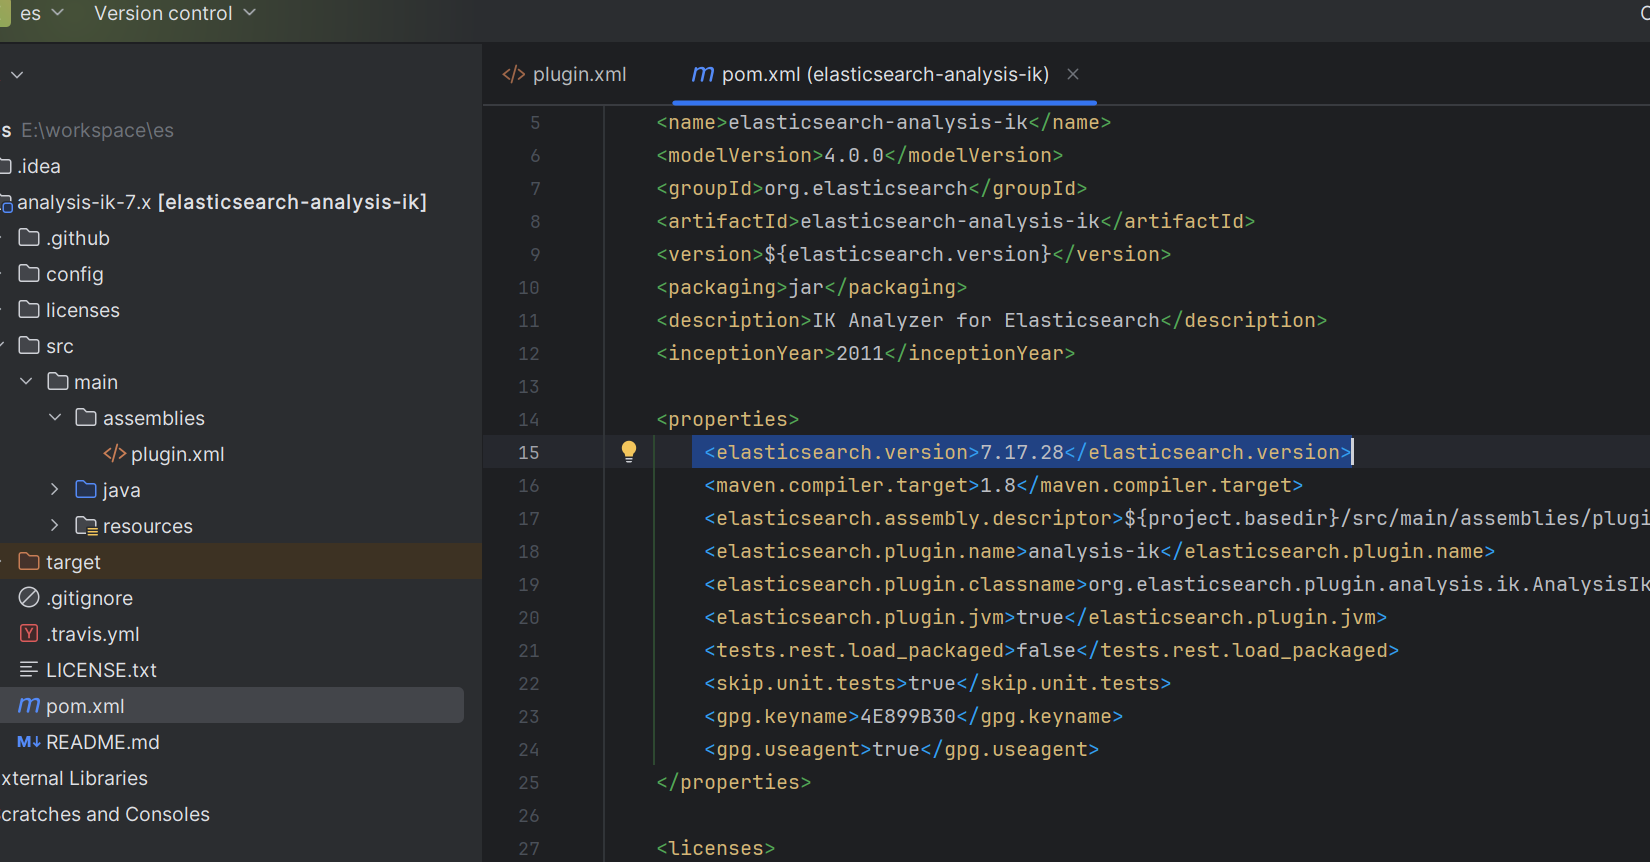The image size is (1650, 862).
Task: Click the config folder icon
Action: coord(29,274)
